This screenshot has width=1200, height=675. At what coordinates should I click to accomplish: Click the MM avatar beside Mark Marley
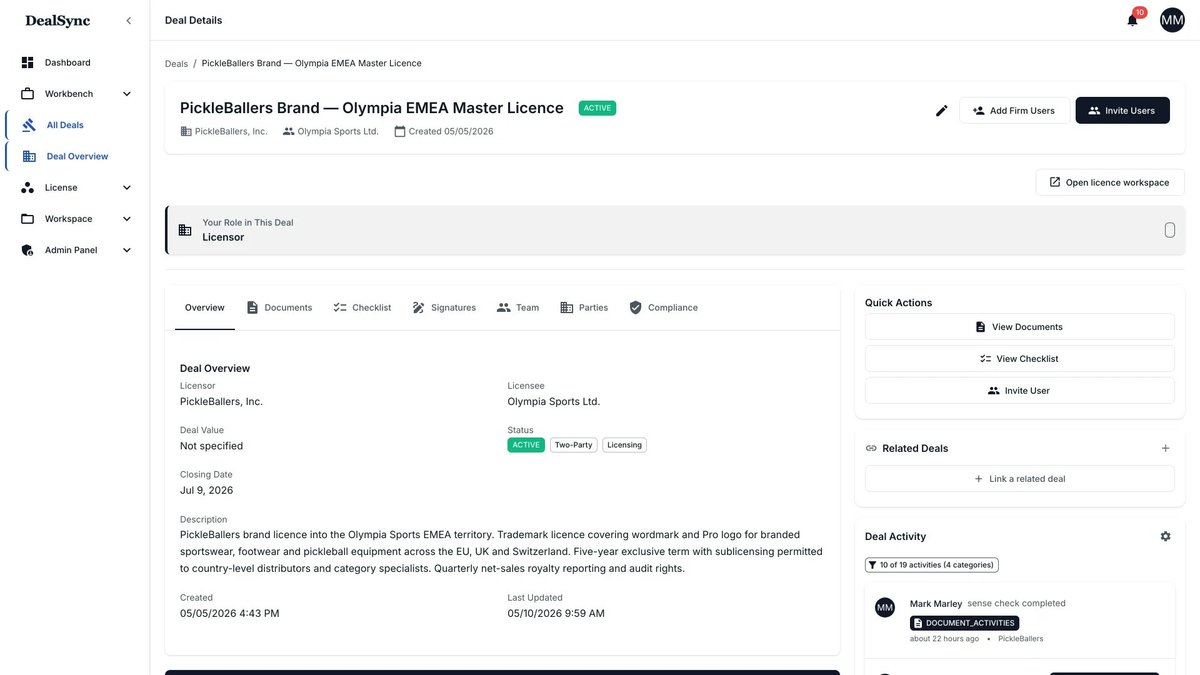tap(885, 608)
